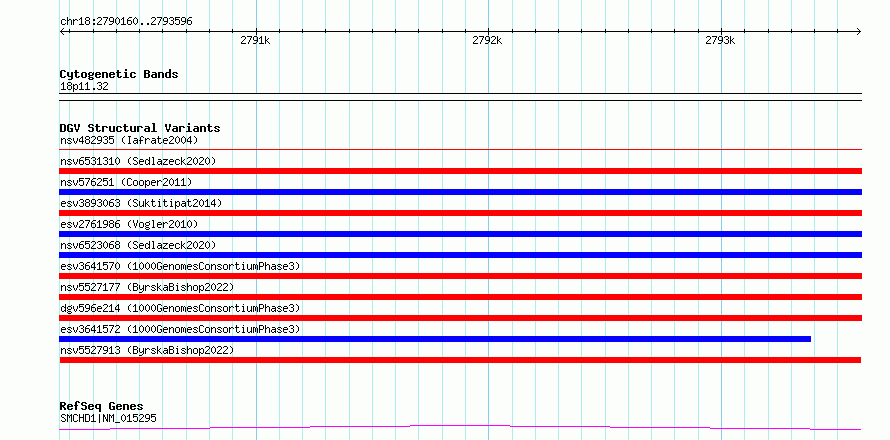
Task: Click the magenta SMCHD1 gene line
Action: pos(461,427)
